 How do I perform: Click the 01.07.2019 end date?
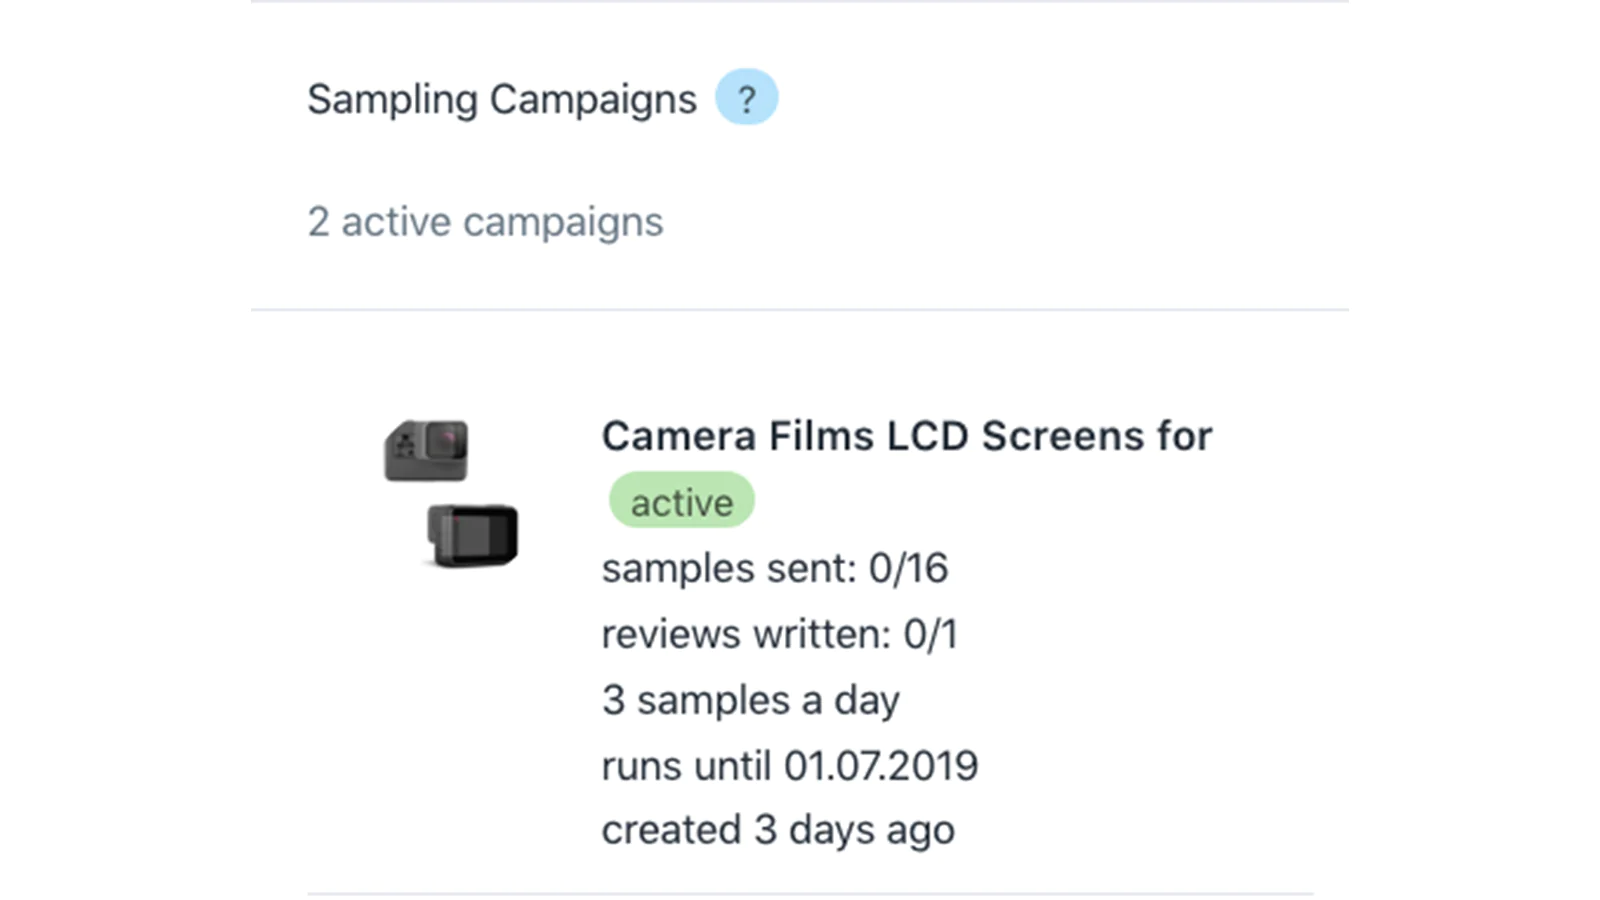point(880,766)
